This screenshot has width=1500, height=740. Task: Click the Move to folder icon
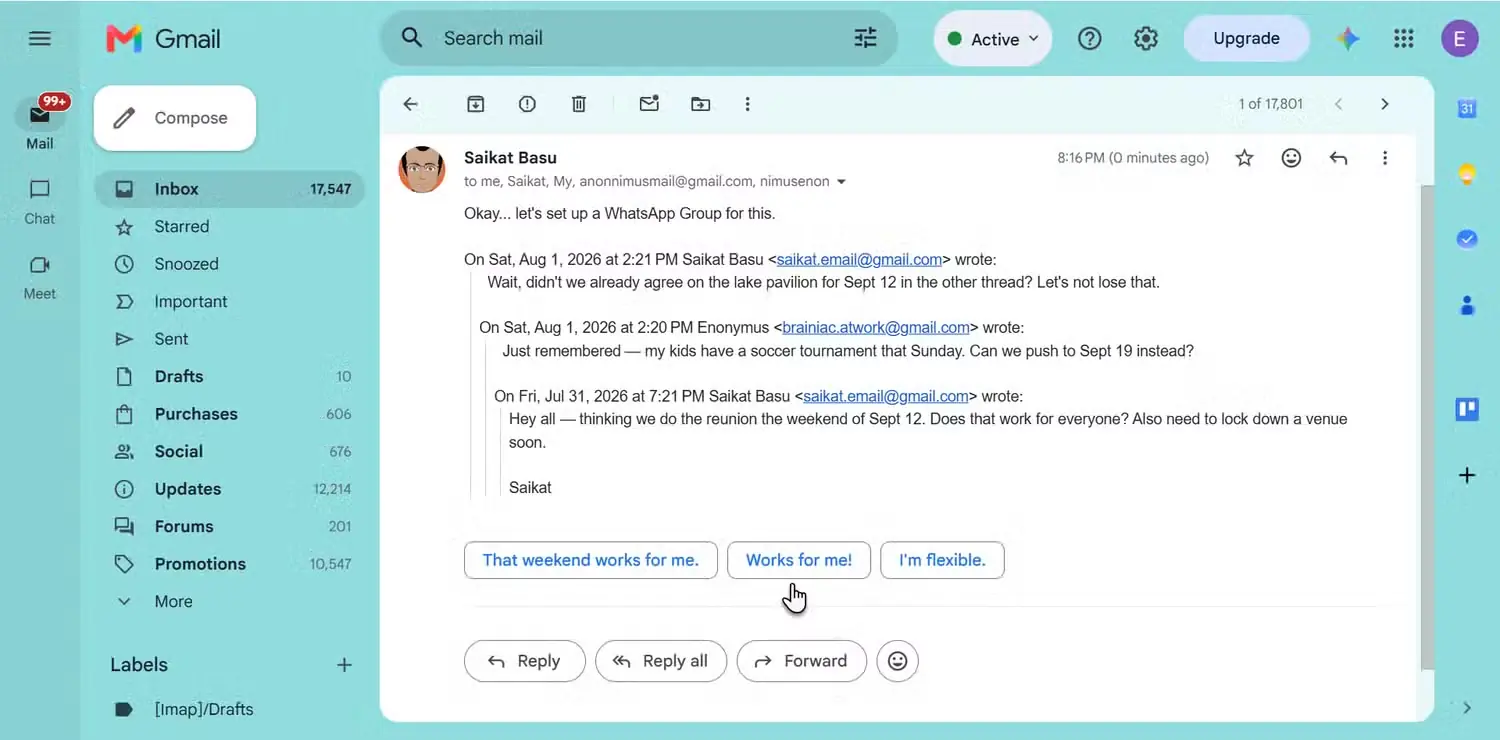pyautogui.click(x=701, y=104)
